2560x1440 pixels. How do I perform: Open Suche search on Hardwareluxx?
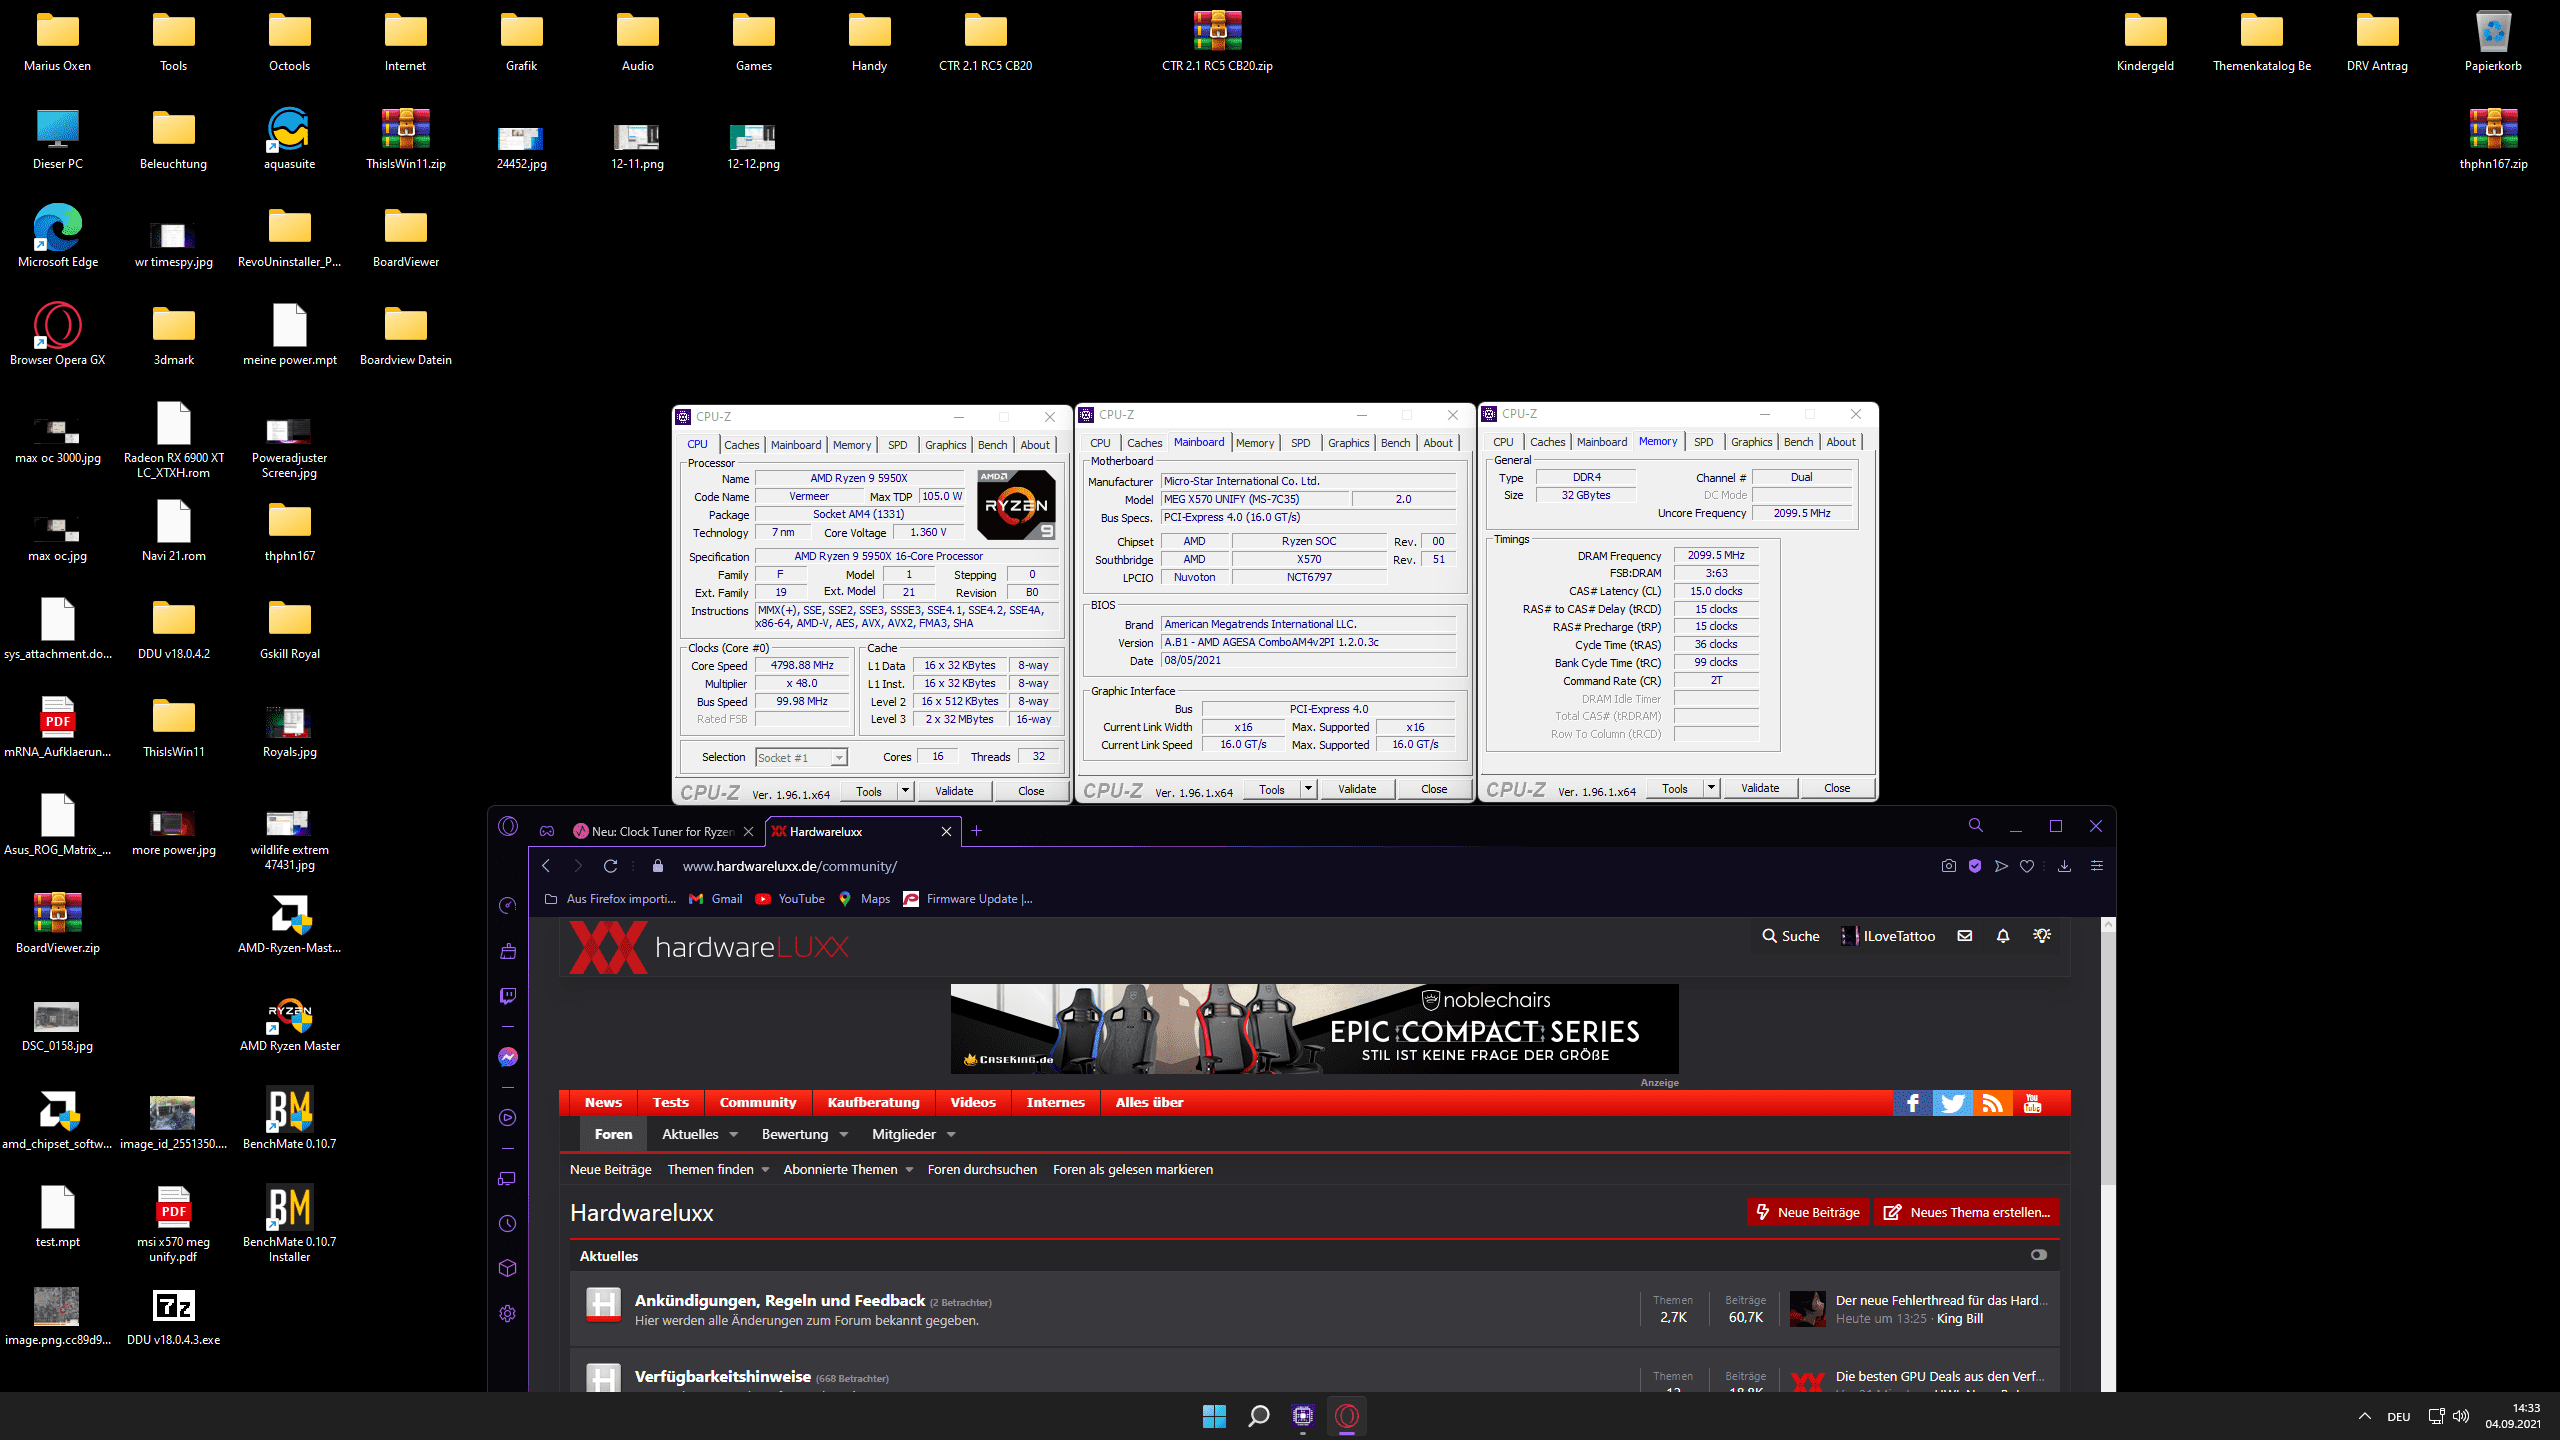tap(1790, 936)
